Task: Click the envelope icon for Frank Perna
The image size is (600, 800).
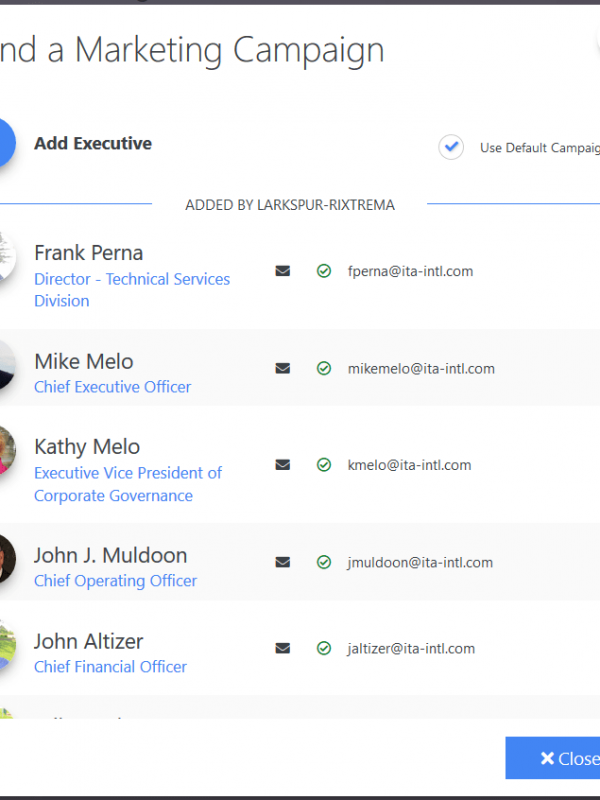Action: pyautogui.click(x=282, y=271)
